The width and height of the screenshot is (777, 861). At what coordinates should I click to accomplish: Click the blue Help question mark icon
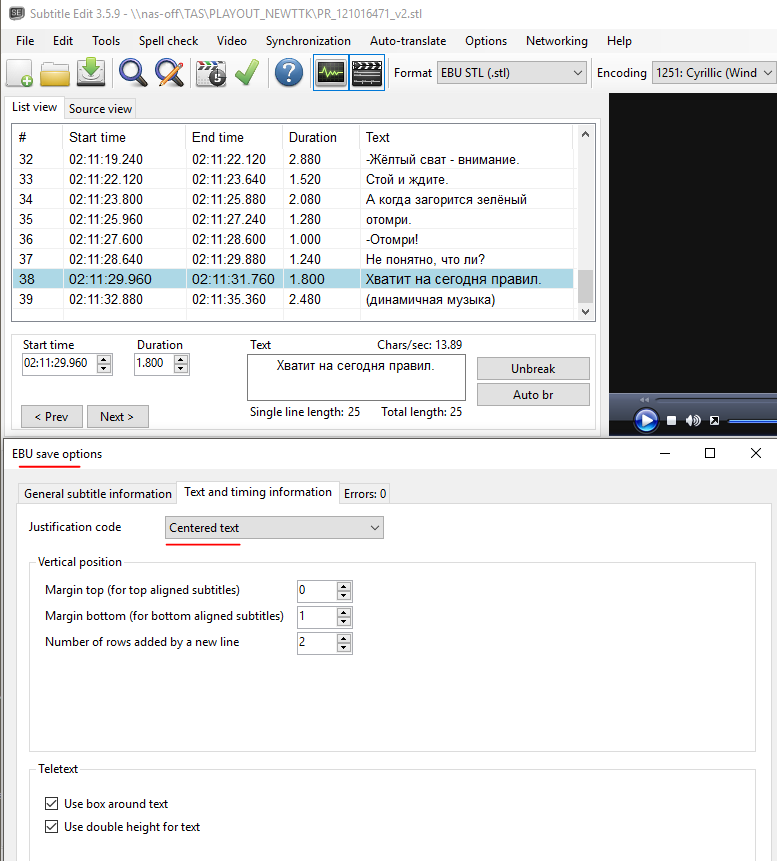coord(289,73)
